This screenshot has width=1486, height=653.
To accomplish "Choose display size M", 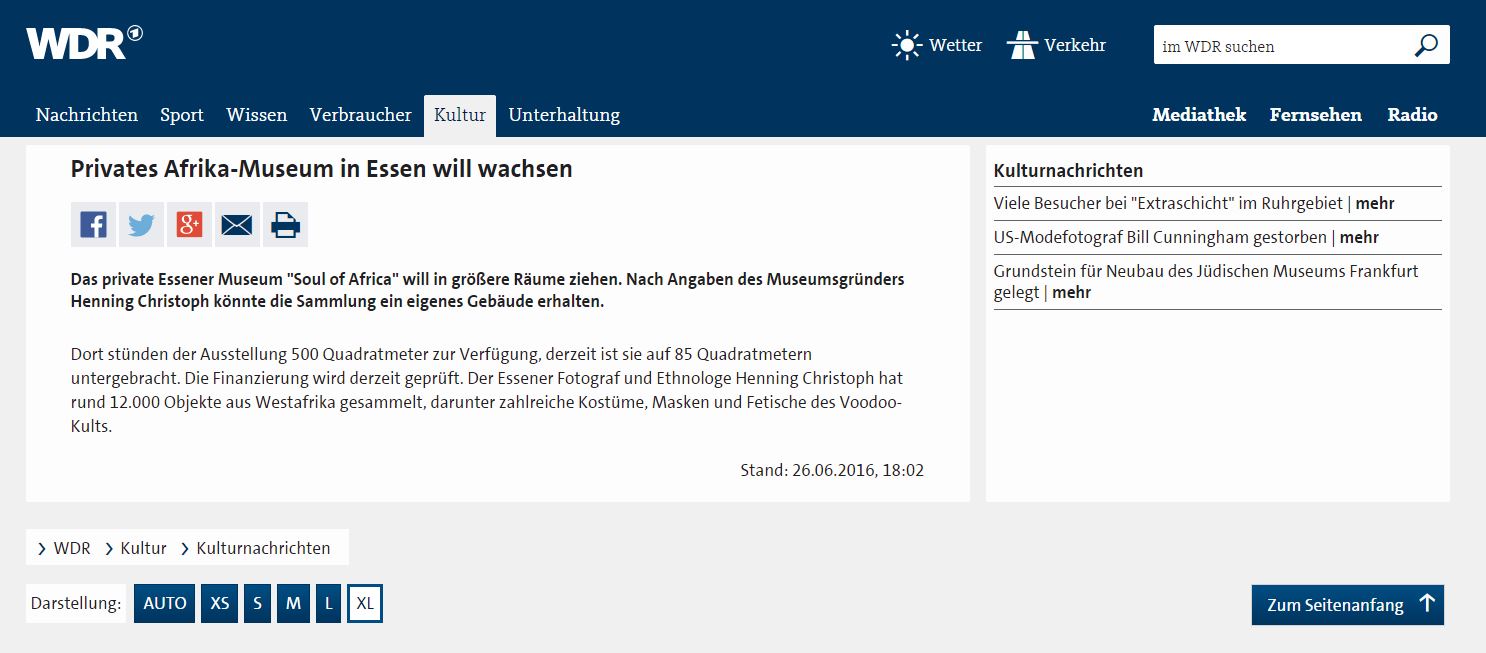I will [x=293, y=604].
